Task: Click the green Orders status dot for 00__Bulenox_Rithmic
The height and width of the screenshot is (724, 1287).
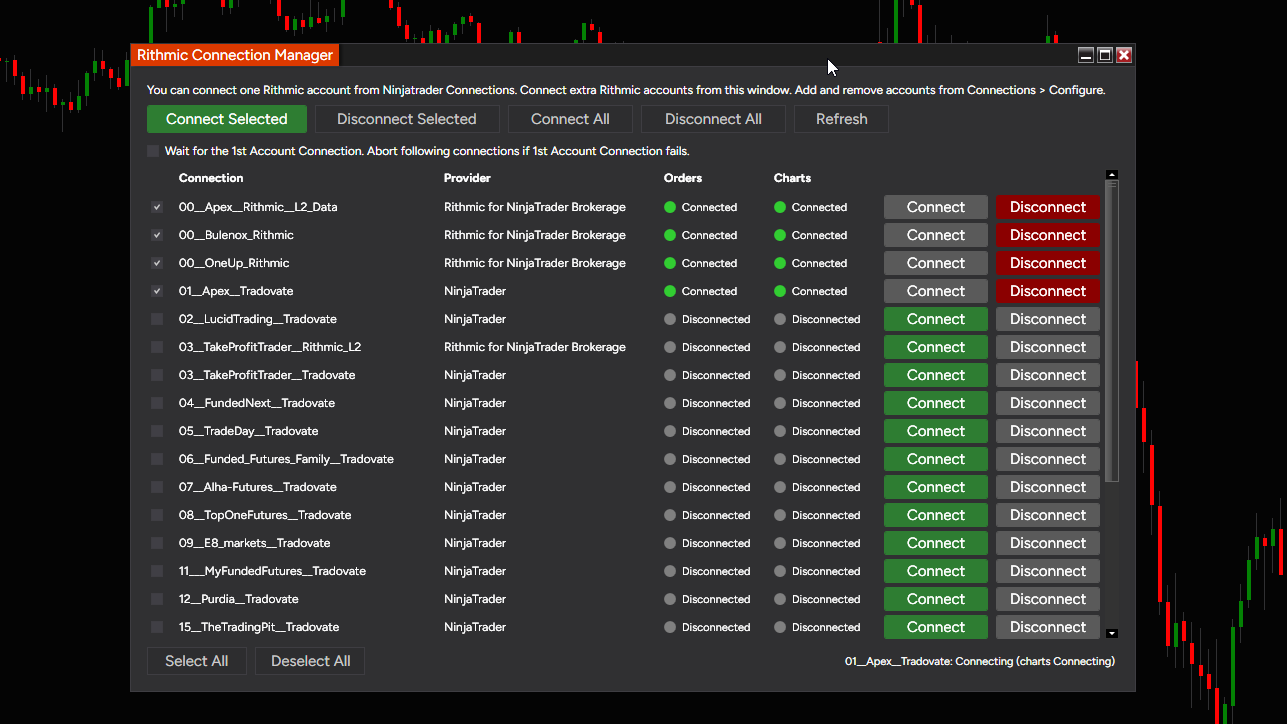Action: [670, 235]
